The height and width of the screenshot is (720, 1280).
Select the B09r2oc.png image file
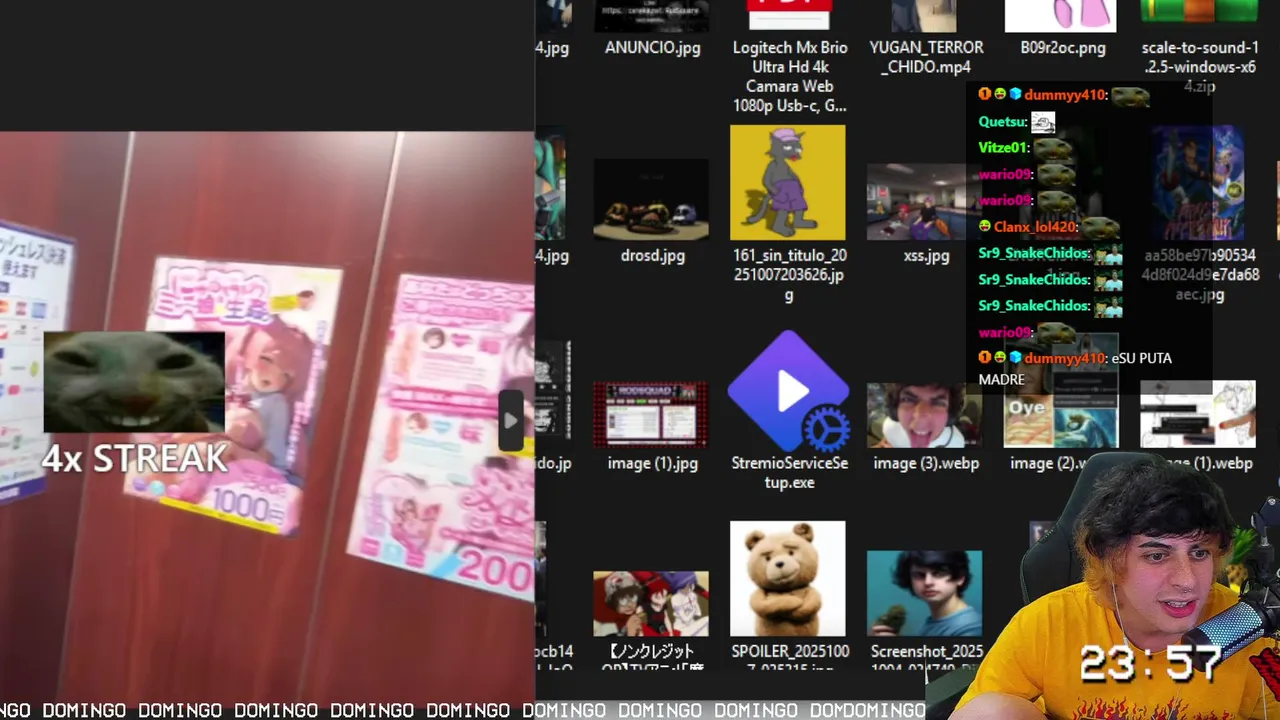(x=1061, y=16)
